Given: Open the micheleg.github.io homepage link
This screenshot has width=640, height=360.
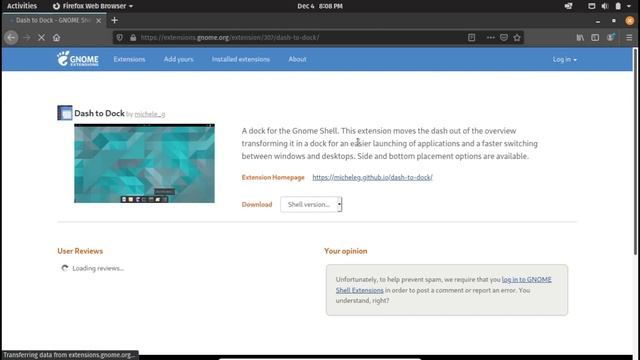Looking at the screenshot, I should click(372, 177).
